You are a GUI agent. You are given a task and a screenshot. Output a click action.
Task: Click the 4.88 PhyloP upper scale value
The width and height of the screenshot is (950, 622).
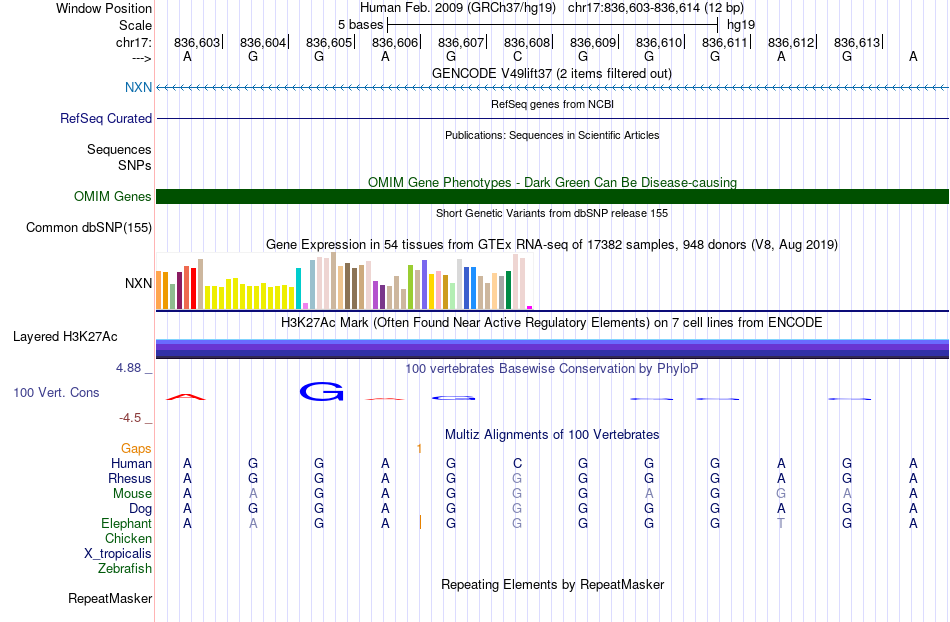tap(128, 368)
